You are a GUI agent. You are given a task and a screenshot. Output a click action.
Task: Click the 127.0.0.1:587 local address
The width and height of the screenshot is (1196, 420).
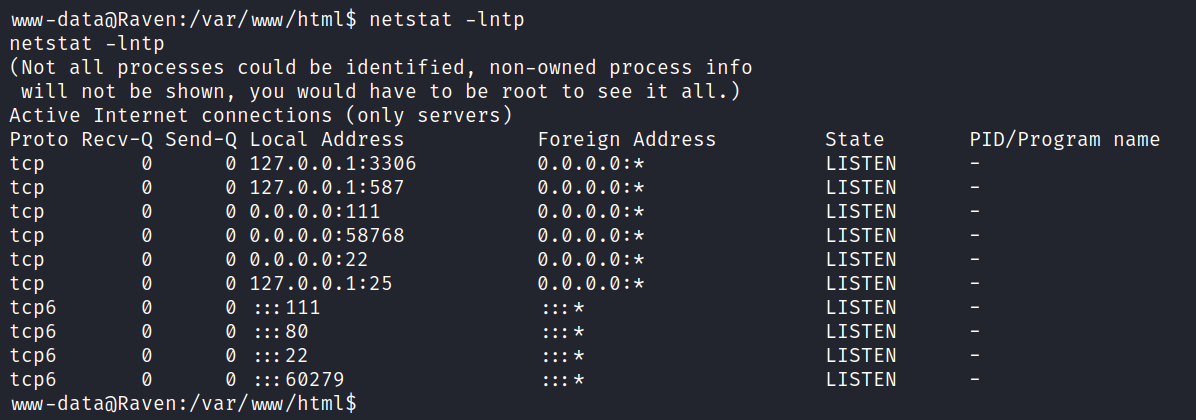tap(327, 188)
